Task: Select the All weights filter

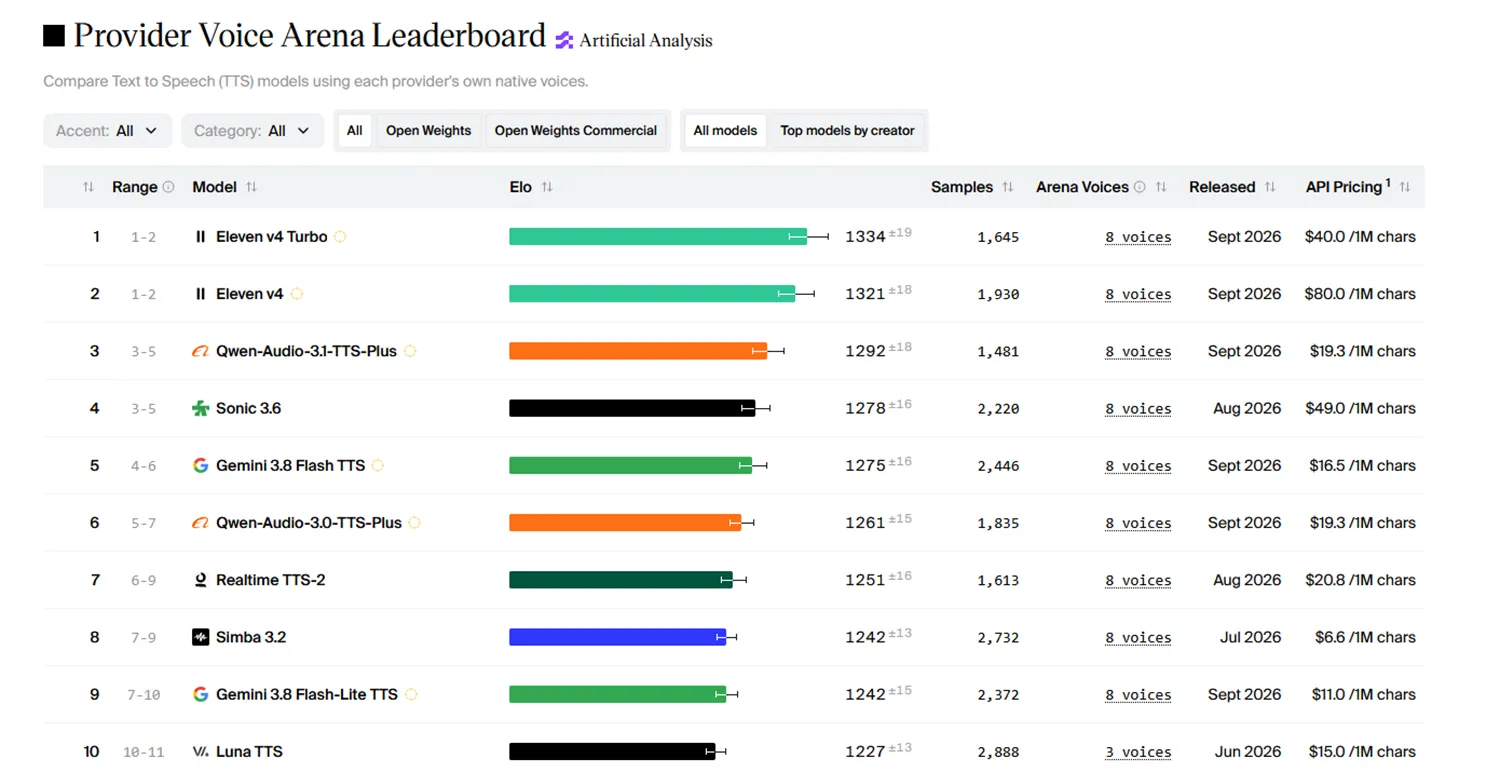Action: click(x=355, y=131)
